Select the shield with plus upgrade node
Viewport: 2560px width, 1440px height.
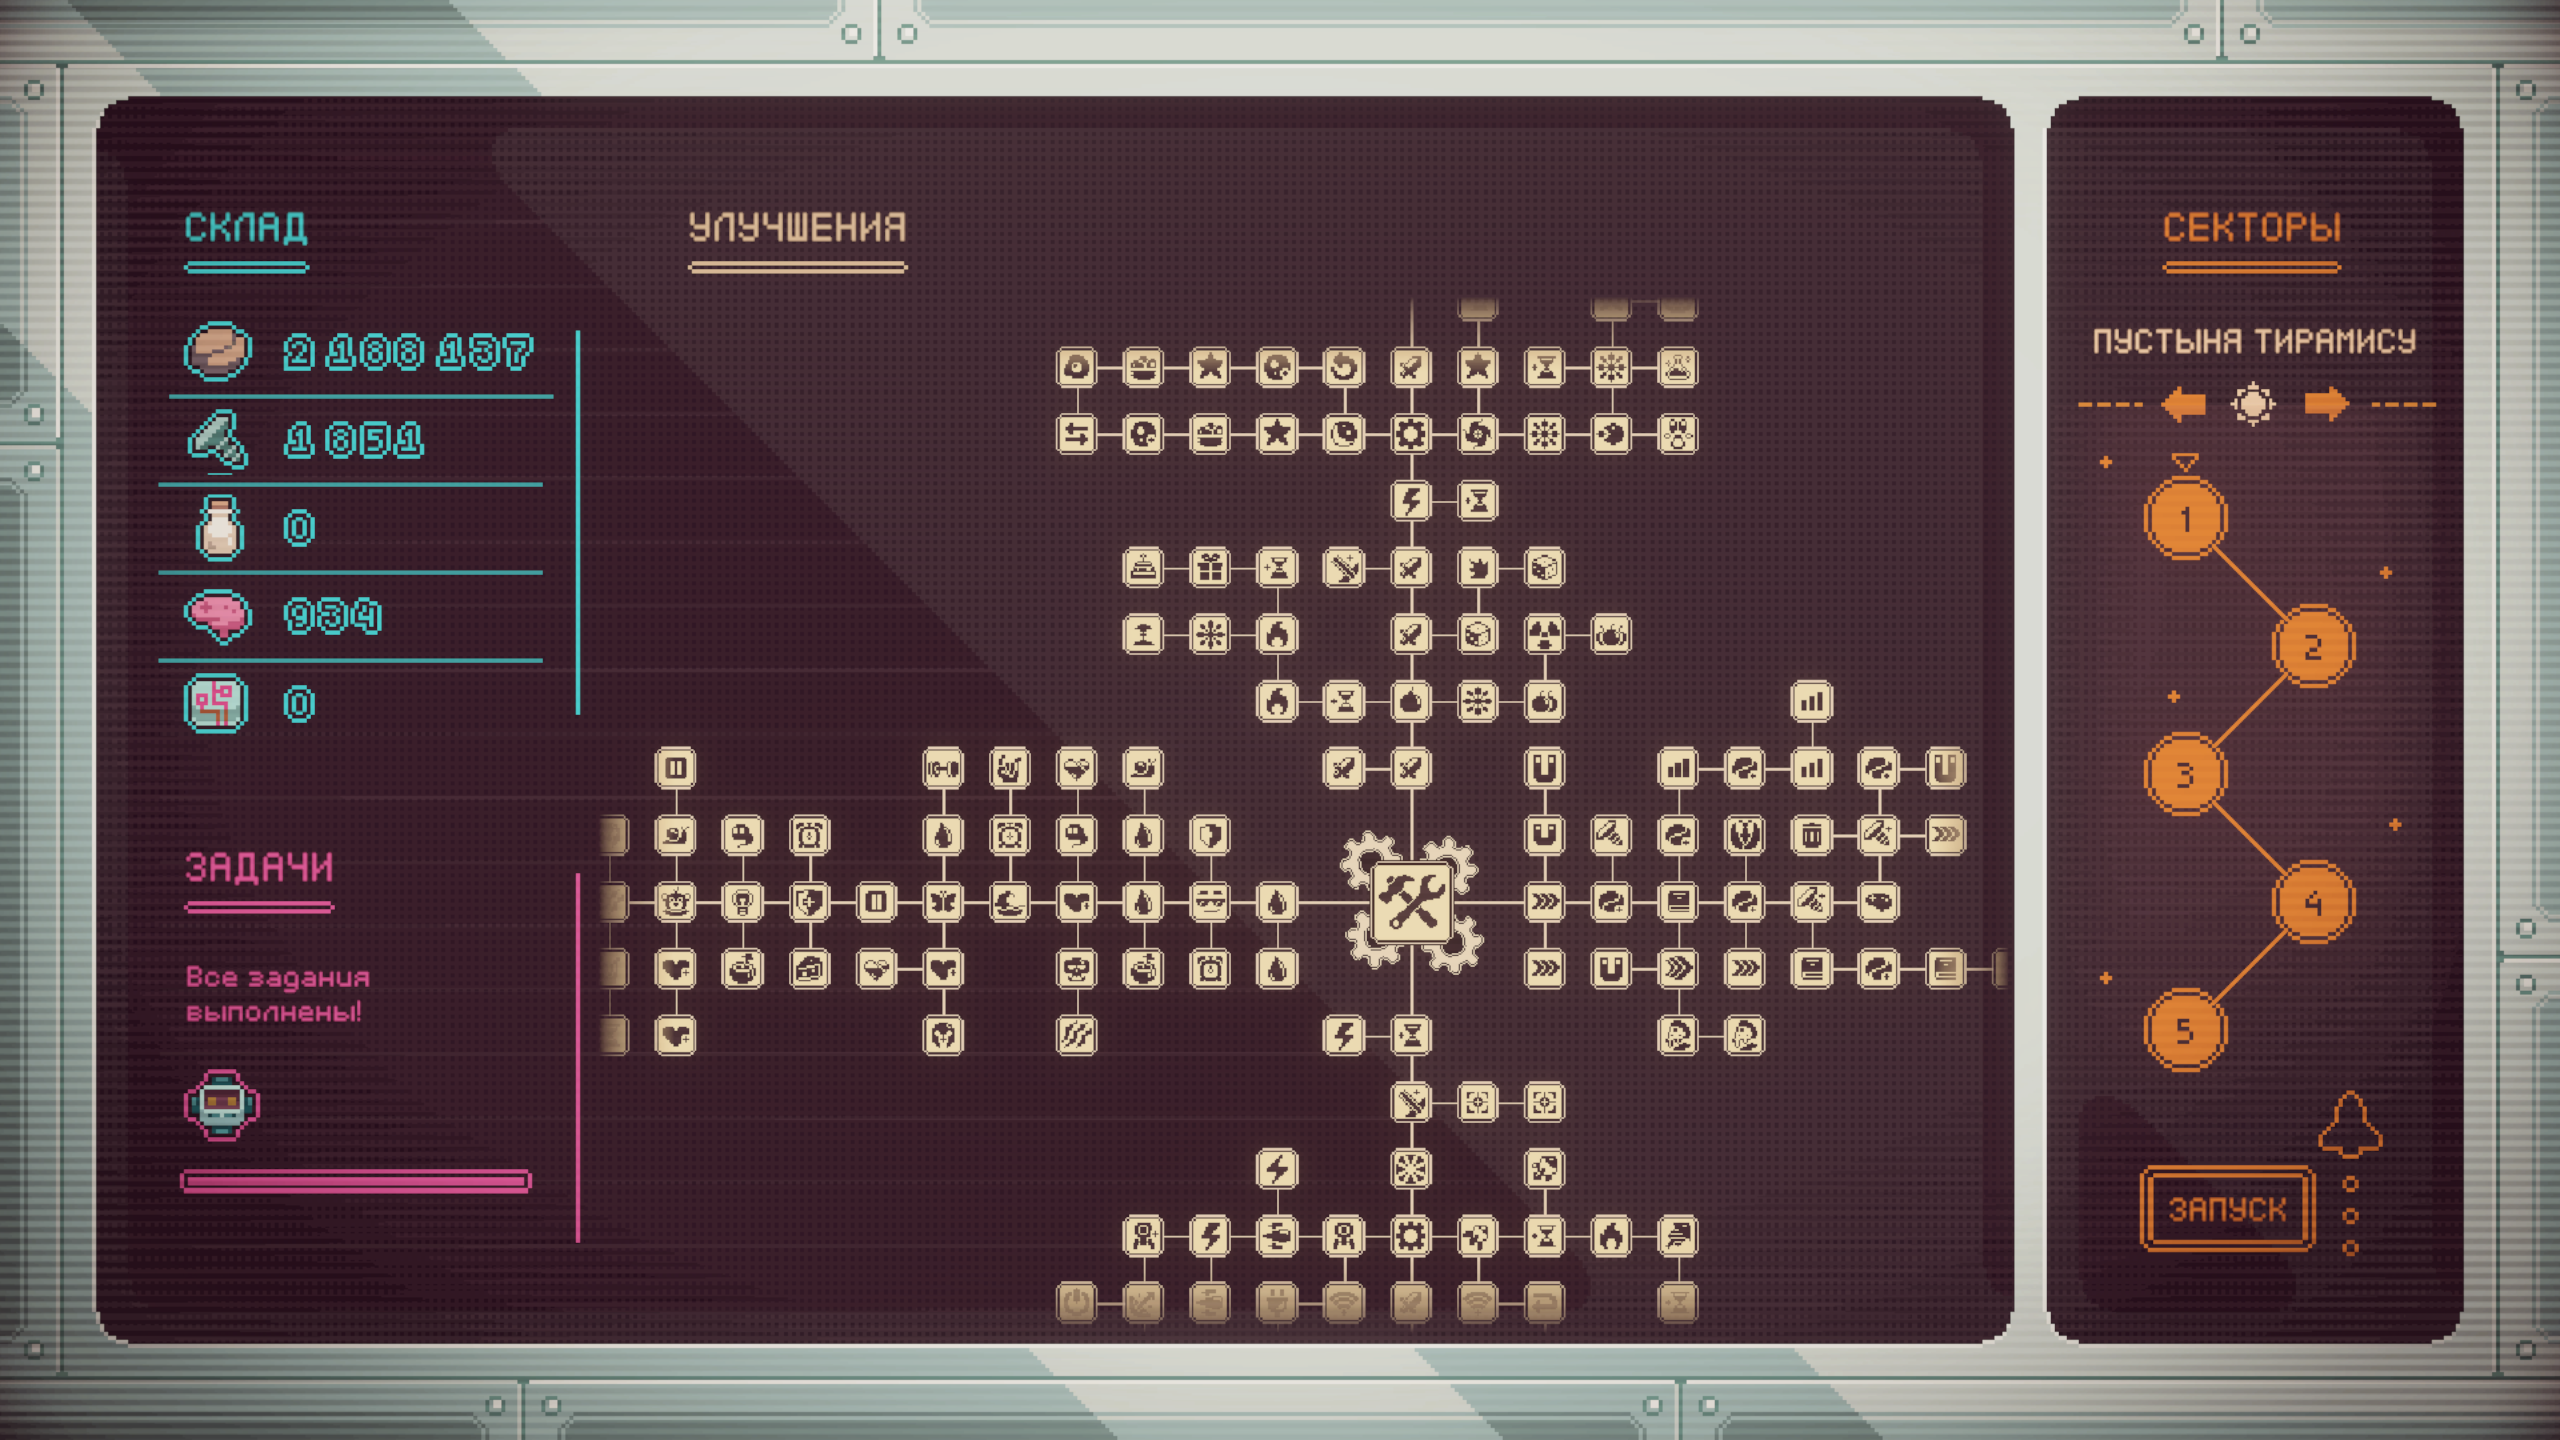click(x=809, y=902)
